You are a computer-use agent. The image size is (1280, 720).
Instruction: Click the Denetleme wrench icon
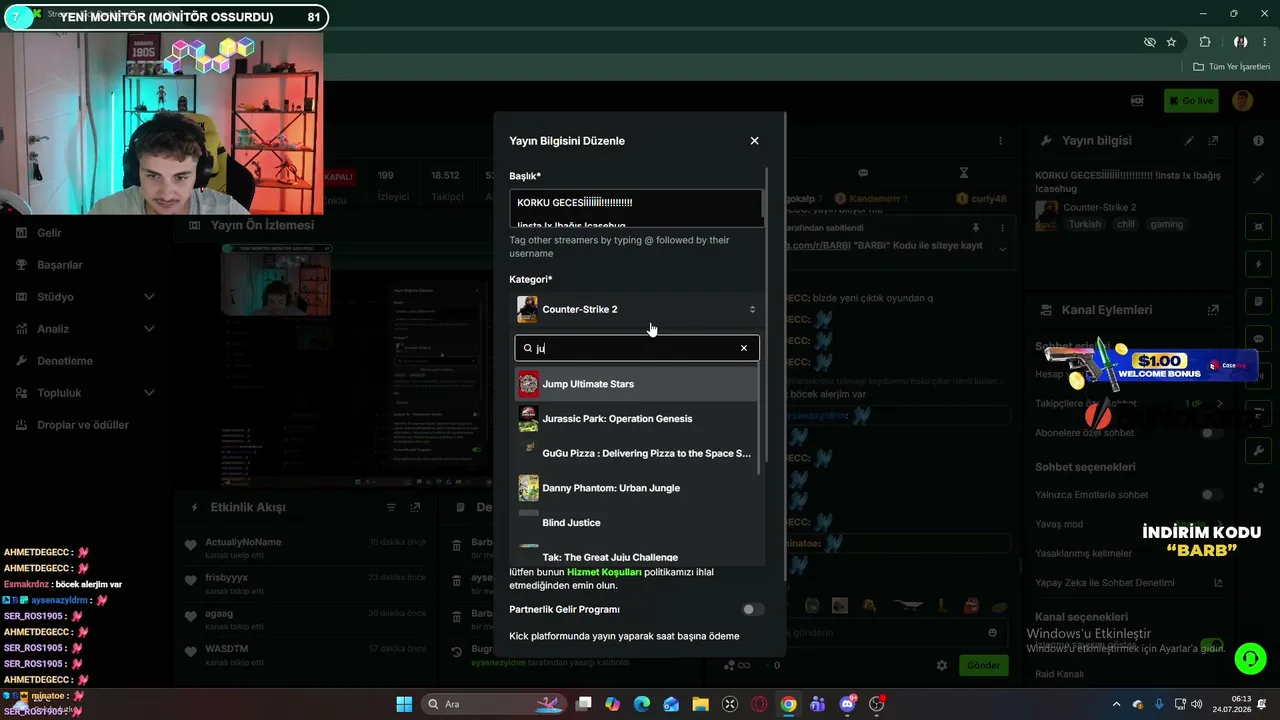click(22, 361)
